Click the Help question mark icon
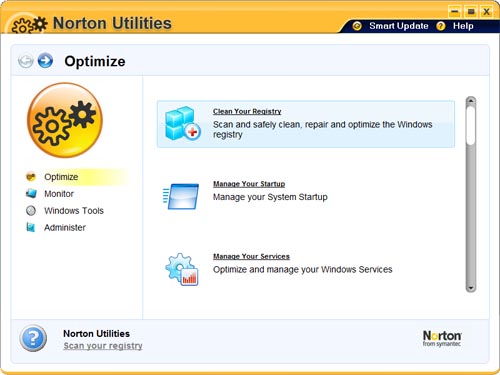The height and width of the screenshot is (375, 500). (x=441, y=26)
